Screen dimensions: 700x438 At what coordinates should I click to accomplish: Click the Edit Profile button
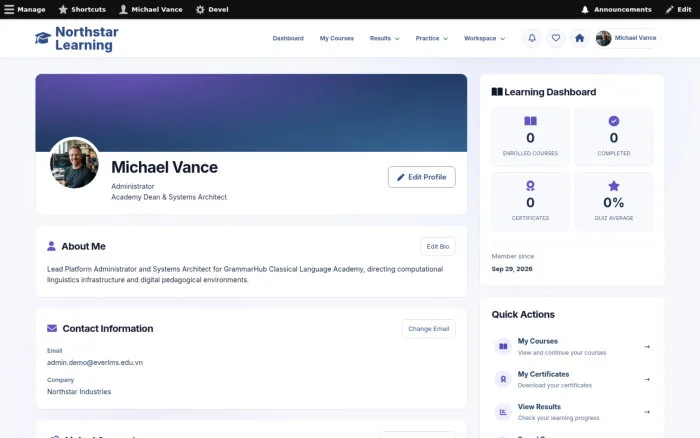(421, 177)
